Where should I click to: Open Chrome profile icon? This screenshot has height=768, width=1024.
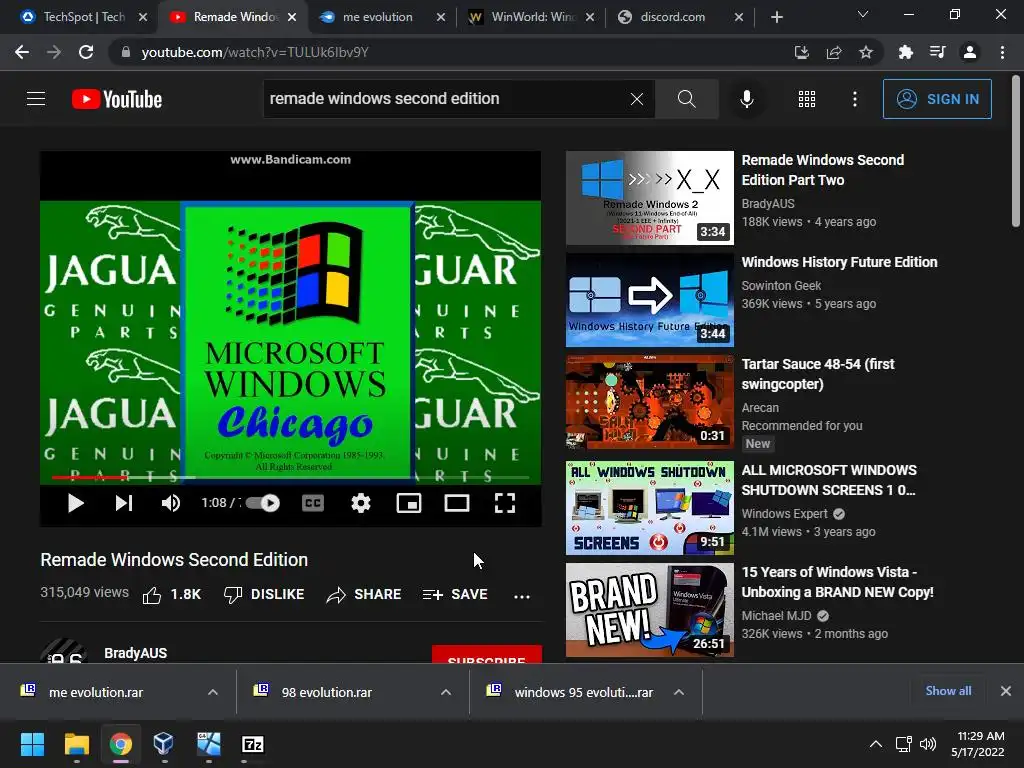click(x=970, y=52)
